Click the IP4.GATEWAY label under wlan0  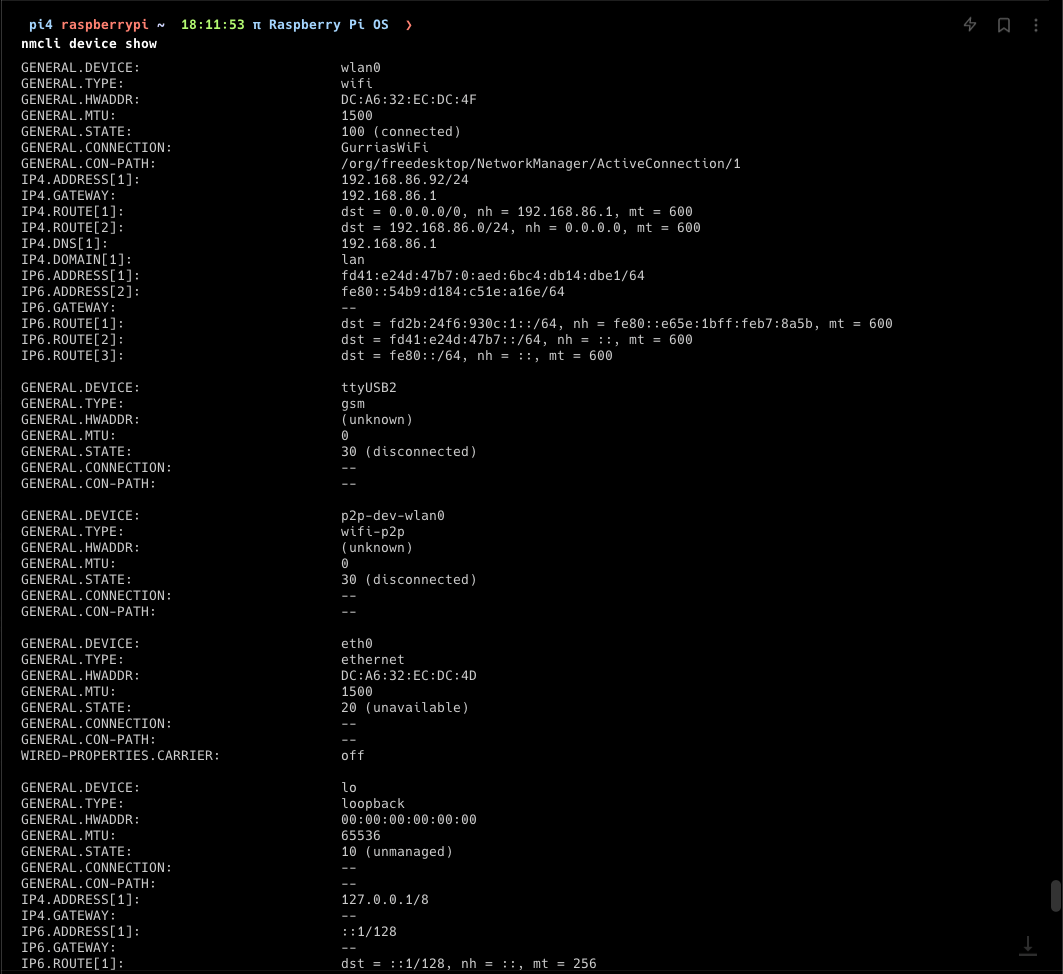click(x=68, y=196)
